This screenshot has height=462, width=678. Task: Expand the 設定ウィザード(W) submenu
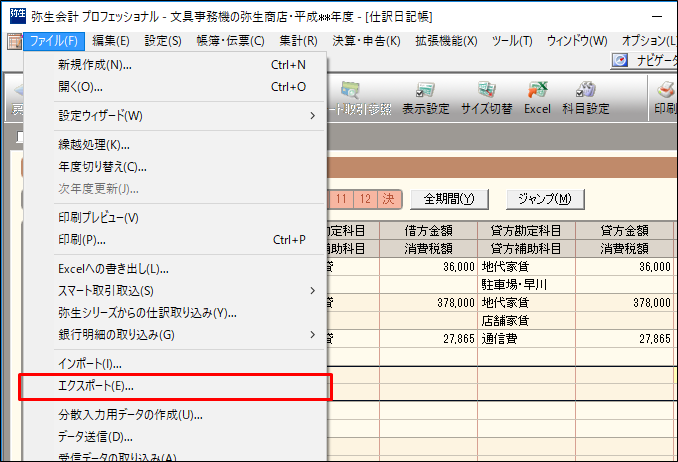(x=189, y=116)
